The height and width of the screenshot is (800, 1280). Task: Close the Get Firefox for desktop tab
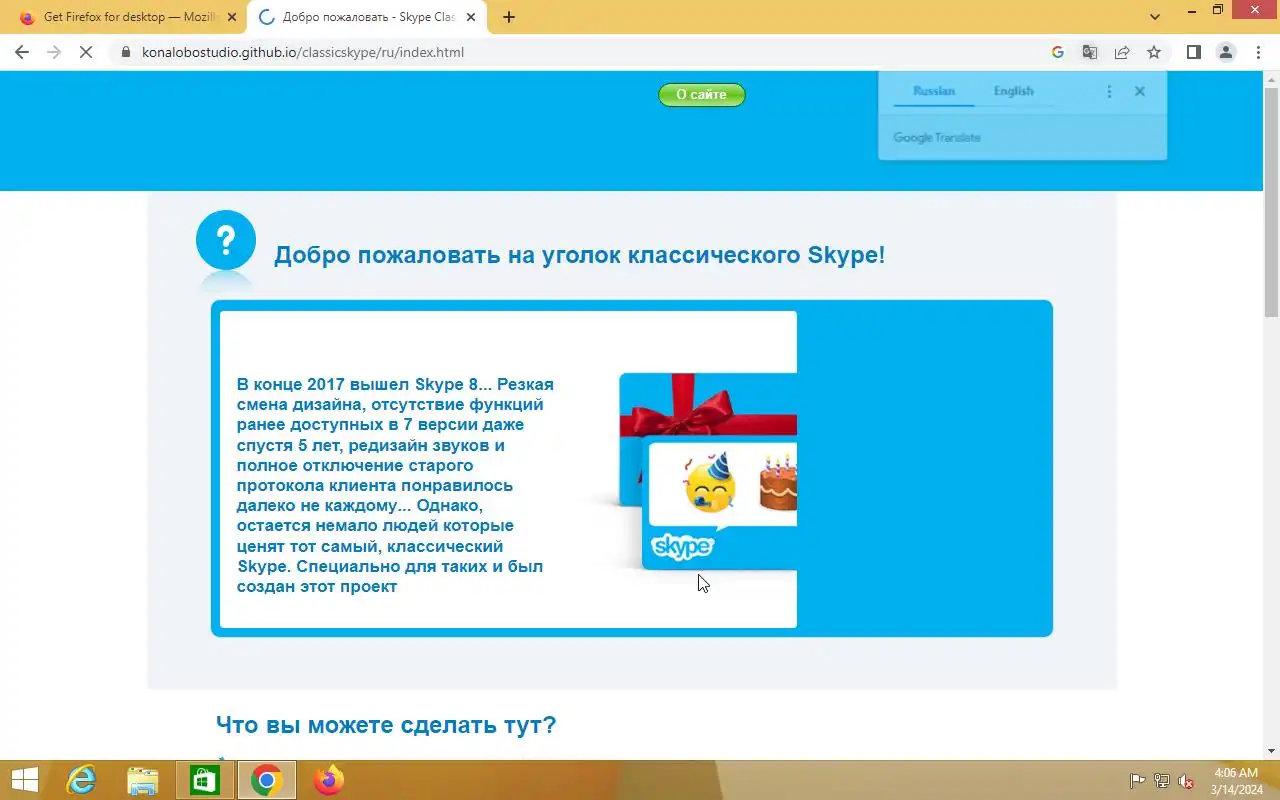coord(232,17)
